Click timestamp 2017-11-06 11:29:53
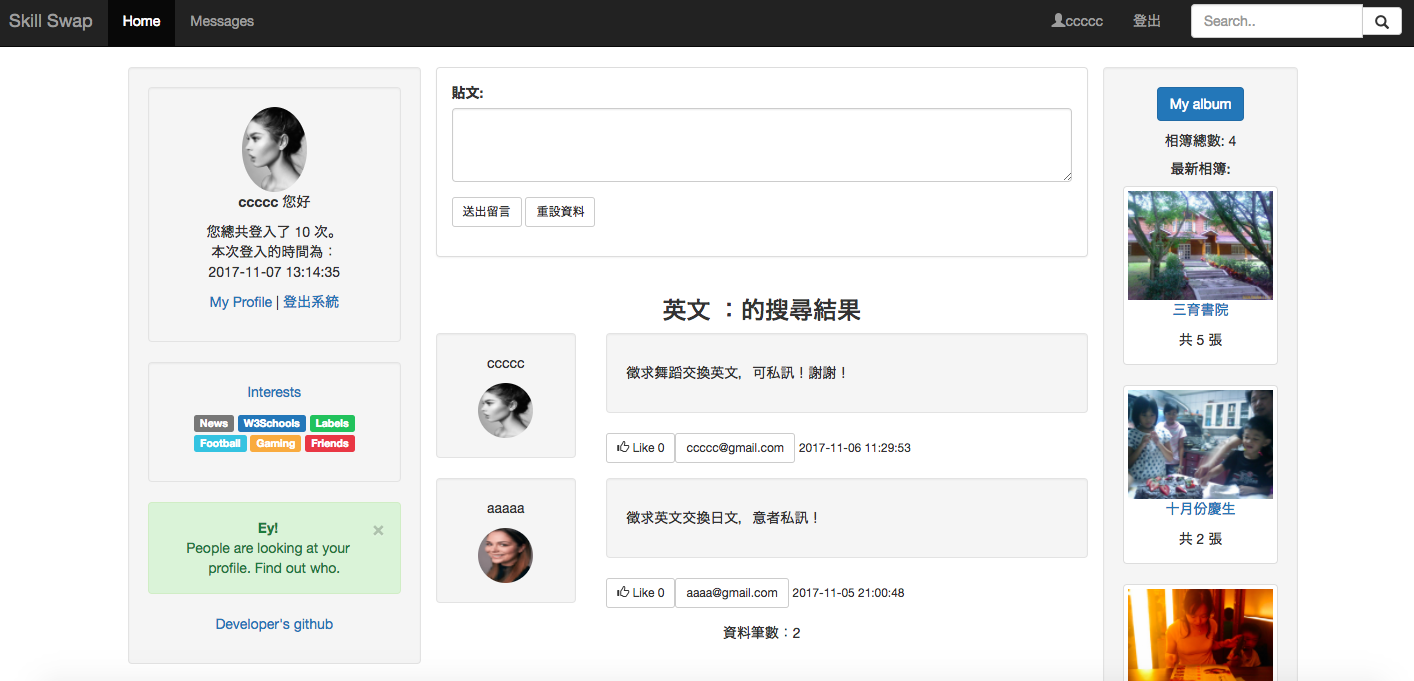 855,448
